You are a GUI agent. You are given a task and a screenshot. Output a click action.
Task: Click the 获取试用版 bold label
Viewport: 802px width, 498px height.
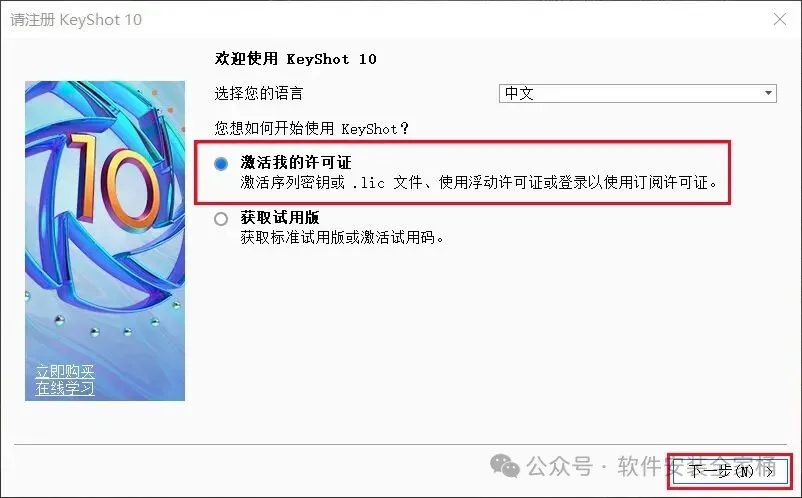click(x=280, y=218)
